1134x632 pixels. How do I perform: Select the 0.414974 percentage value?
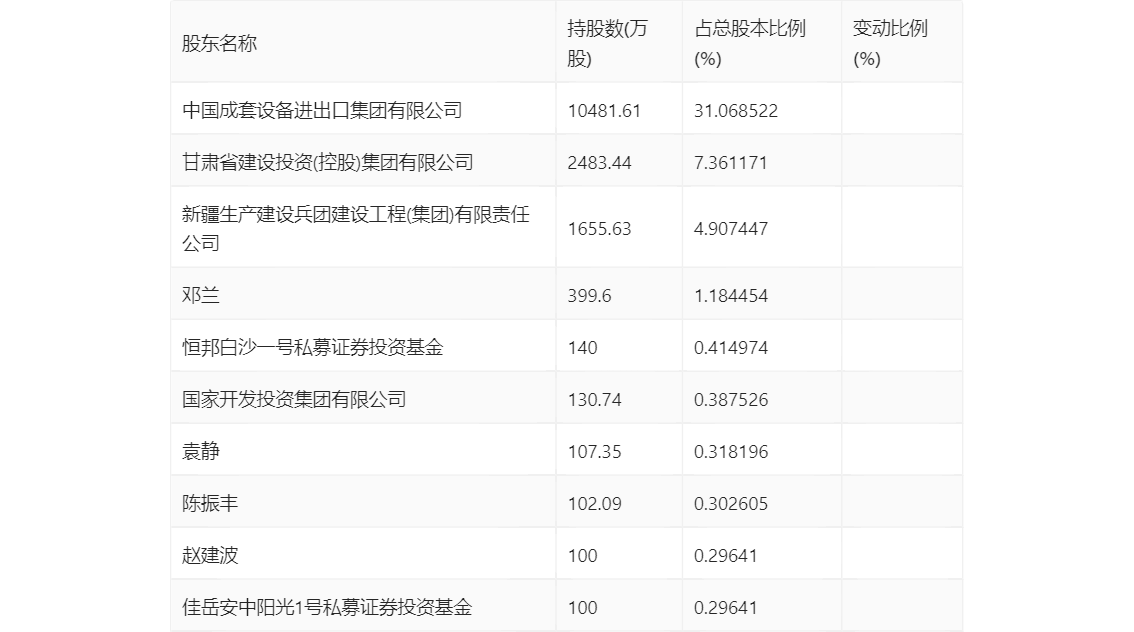[x=730, y=348]
